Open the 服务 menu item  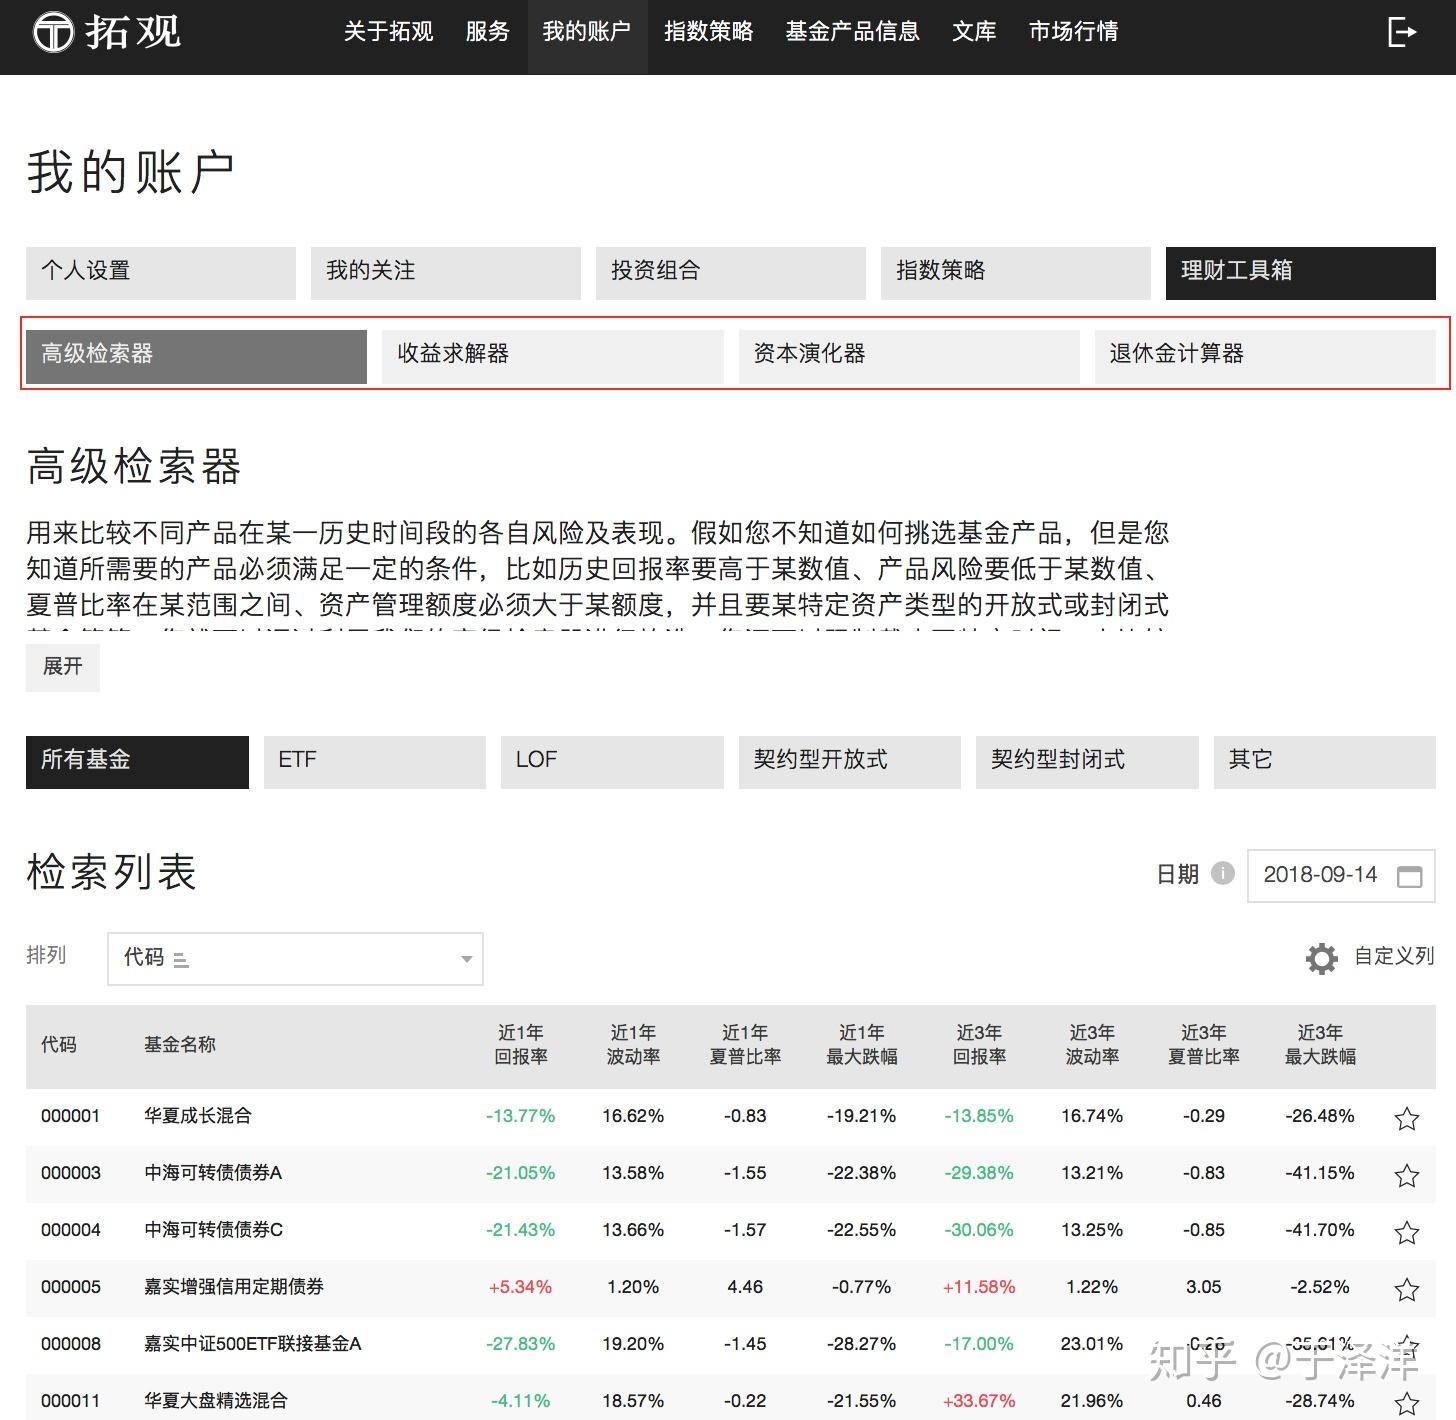coord(487,32)
